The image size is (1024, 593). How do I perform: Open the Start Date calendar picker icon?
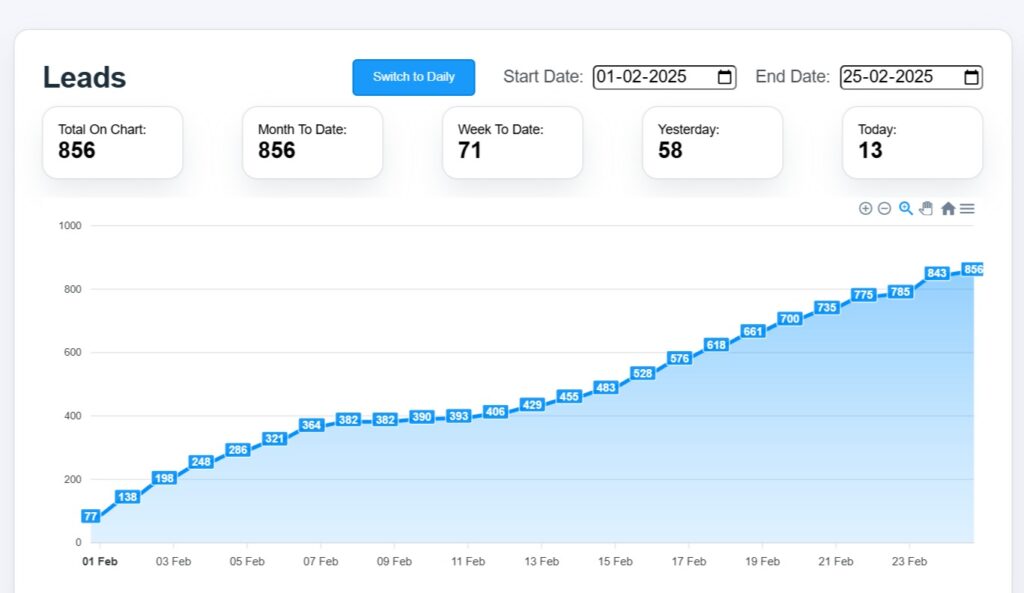pyautogui.click(x=725, y=77)
